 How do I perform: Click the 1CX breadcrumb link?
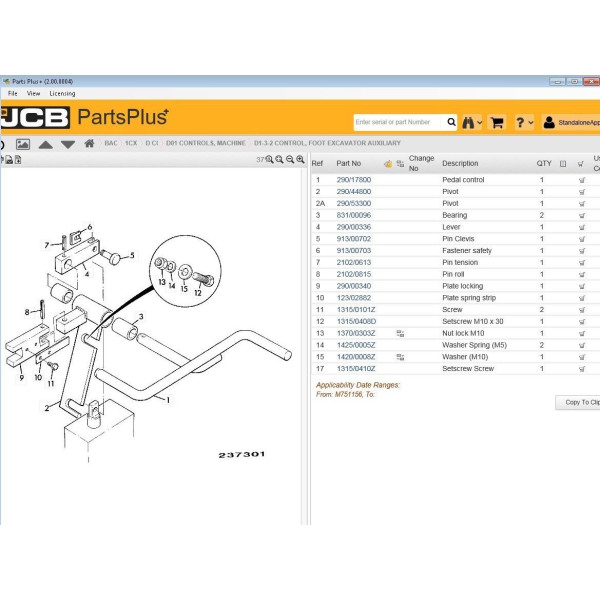click(131, 143)
